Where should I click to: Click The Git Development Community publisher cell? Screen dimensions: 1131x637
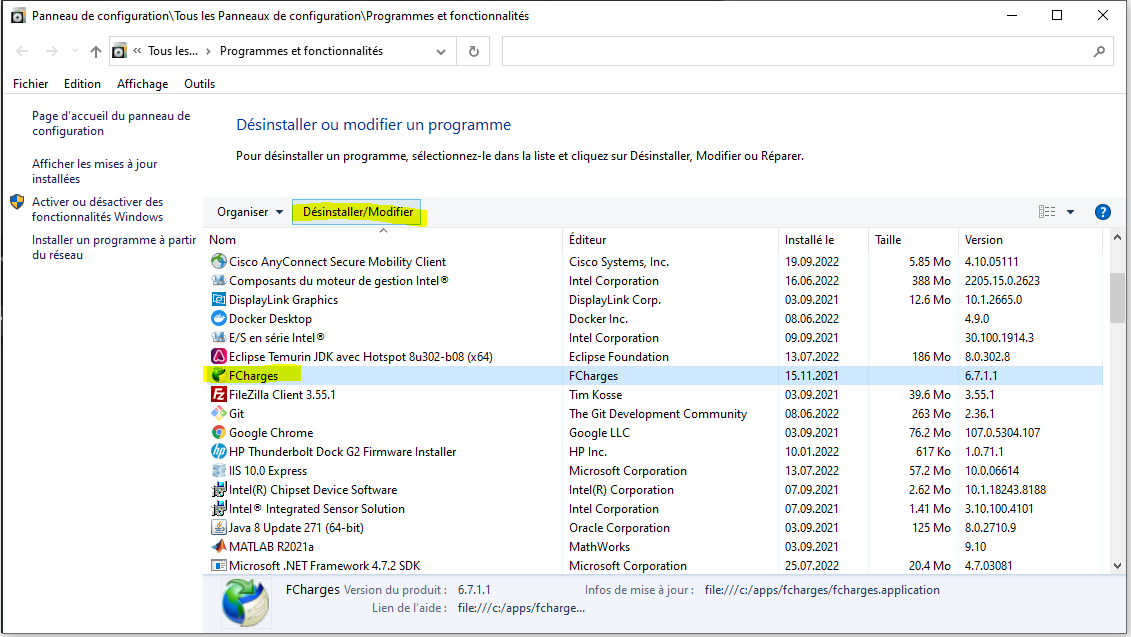[658, 413]
